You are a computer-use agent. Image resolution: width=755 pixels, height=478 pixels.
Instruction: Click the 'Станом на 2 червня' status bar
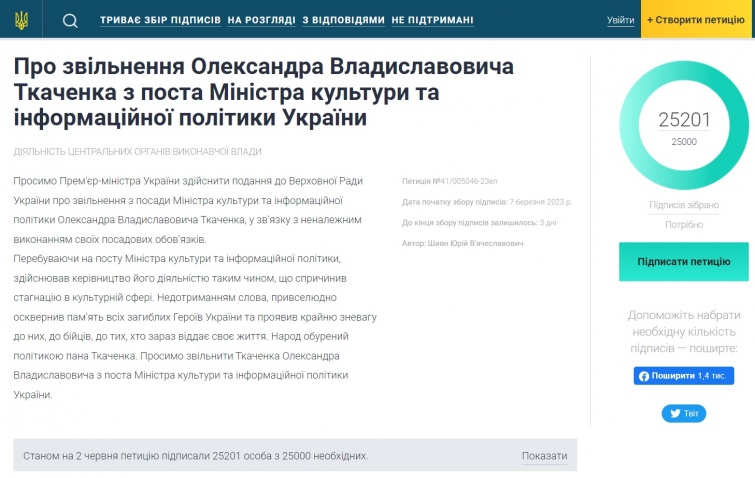pos(196,456)
